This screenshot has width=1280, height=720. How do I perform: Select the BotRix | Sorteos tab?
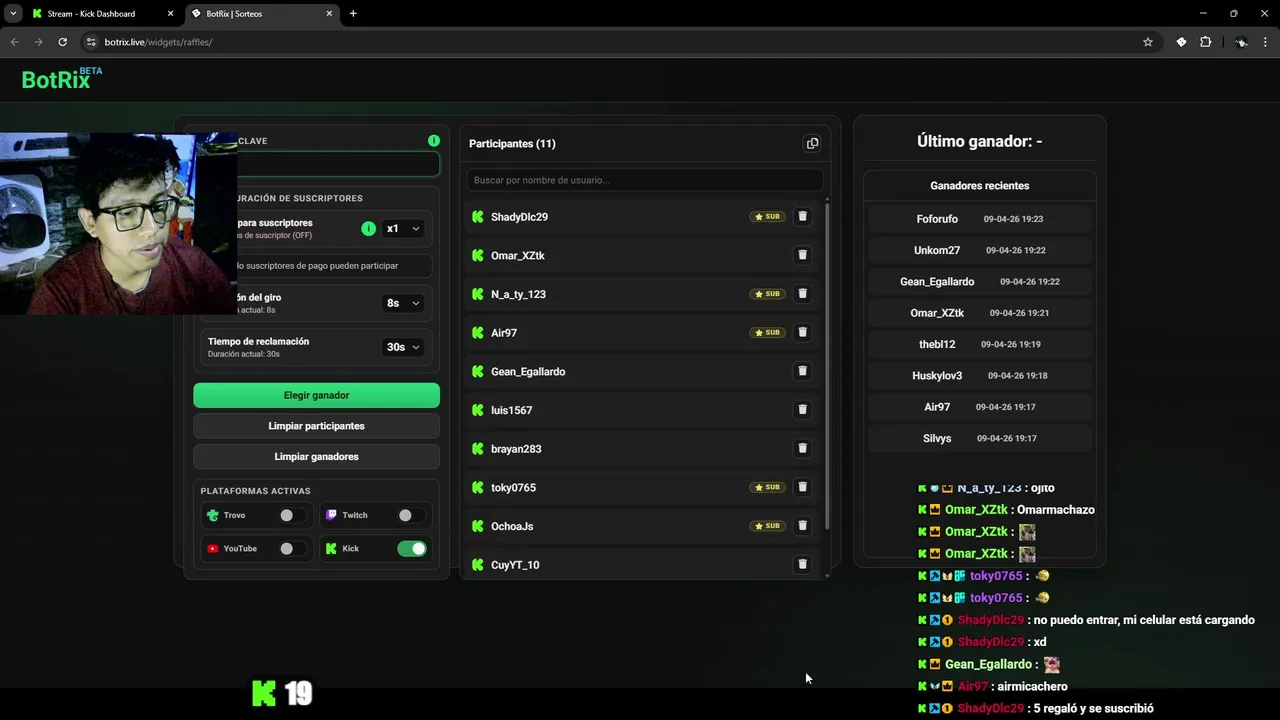click(260, 14)
